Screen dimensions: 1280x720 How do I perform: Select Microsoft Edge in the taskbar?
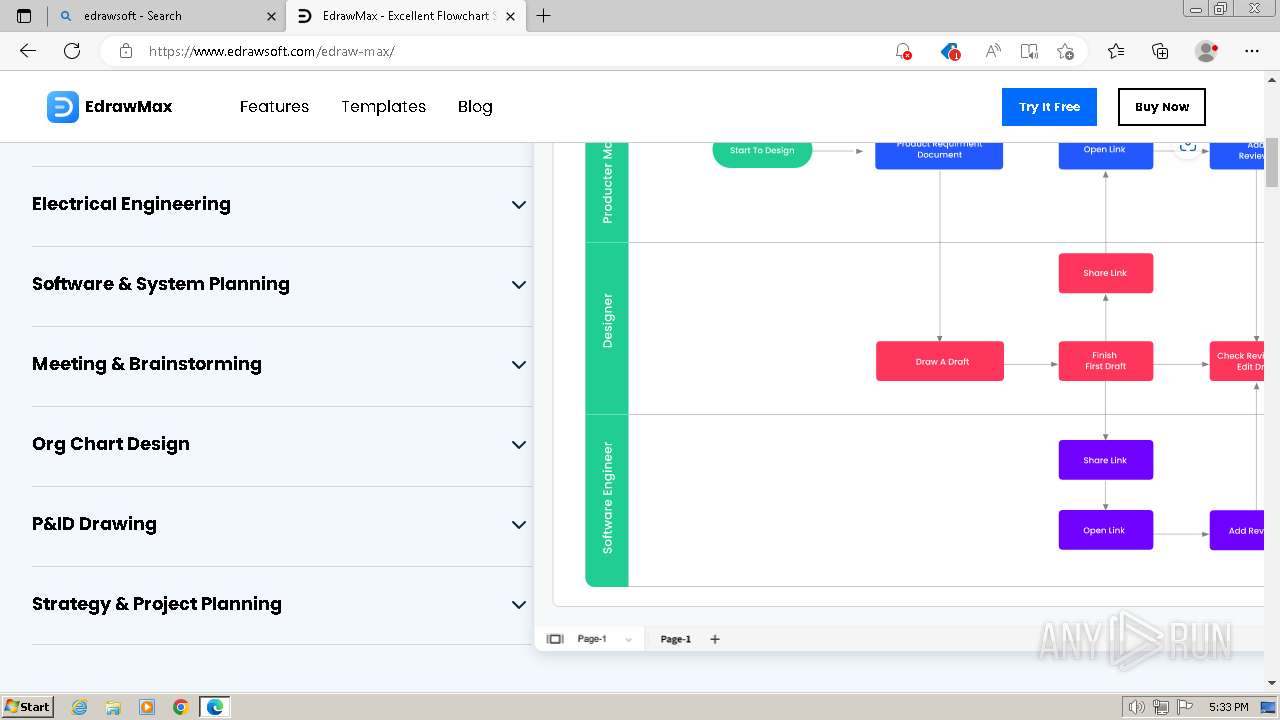(215, 707)
